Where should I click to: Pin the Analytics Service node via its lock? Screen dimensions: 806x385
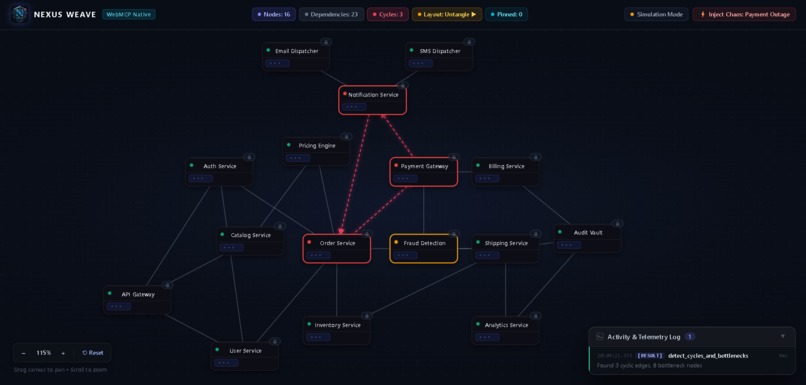(x=535, y=316)
